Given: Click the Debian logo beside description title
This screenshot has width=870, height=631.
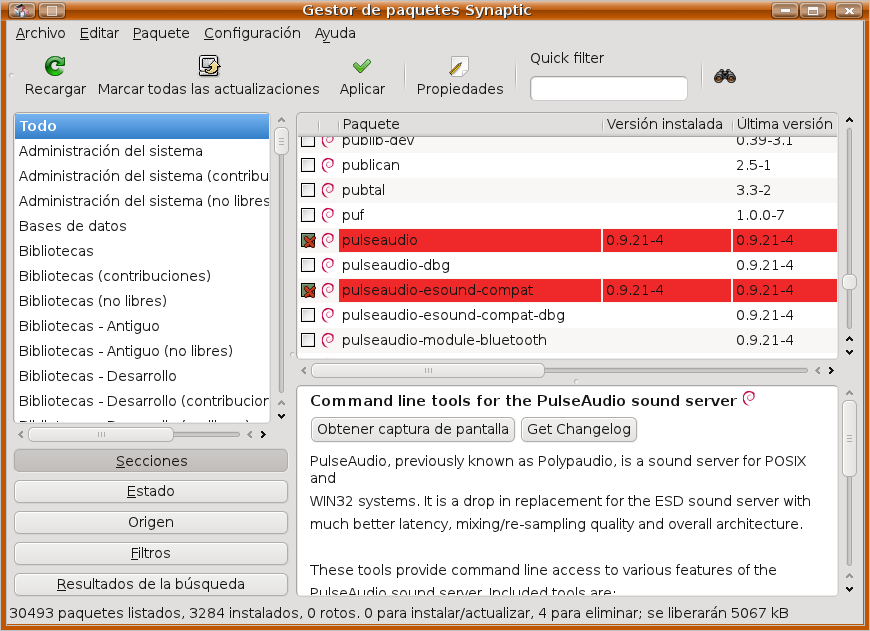Looking at the screenshot, I should pos(749,397).
